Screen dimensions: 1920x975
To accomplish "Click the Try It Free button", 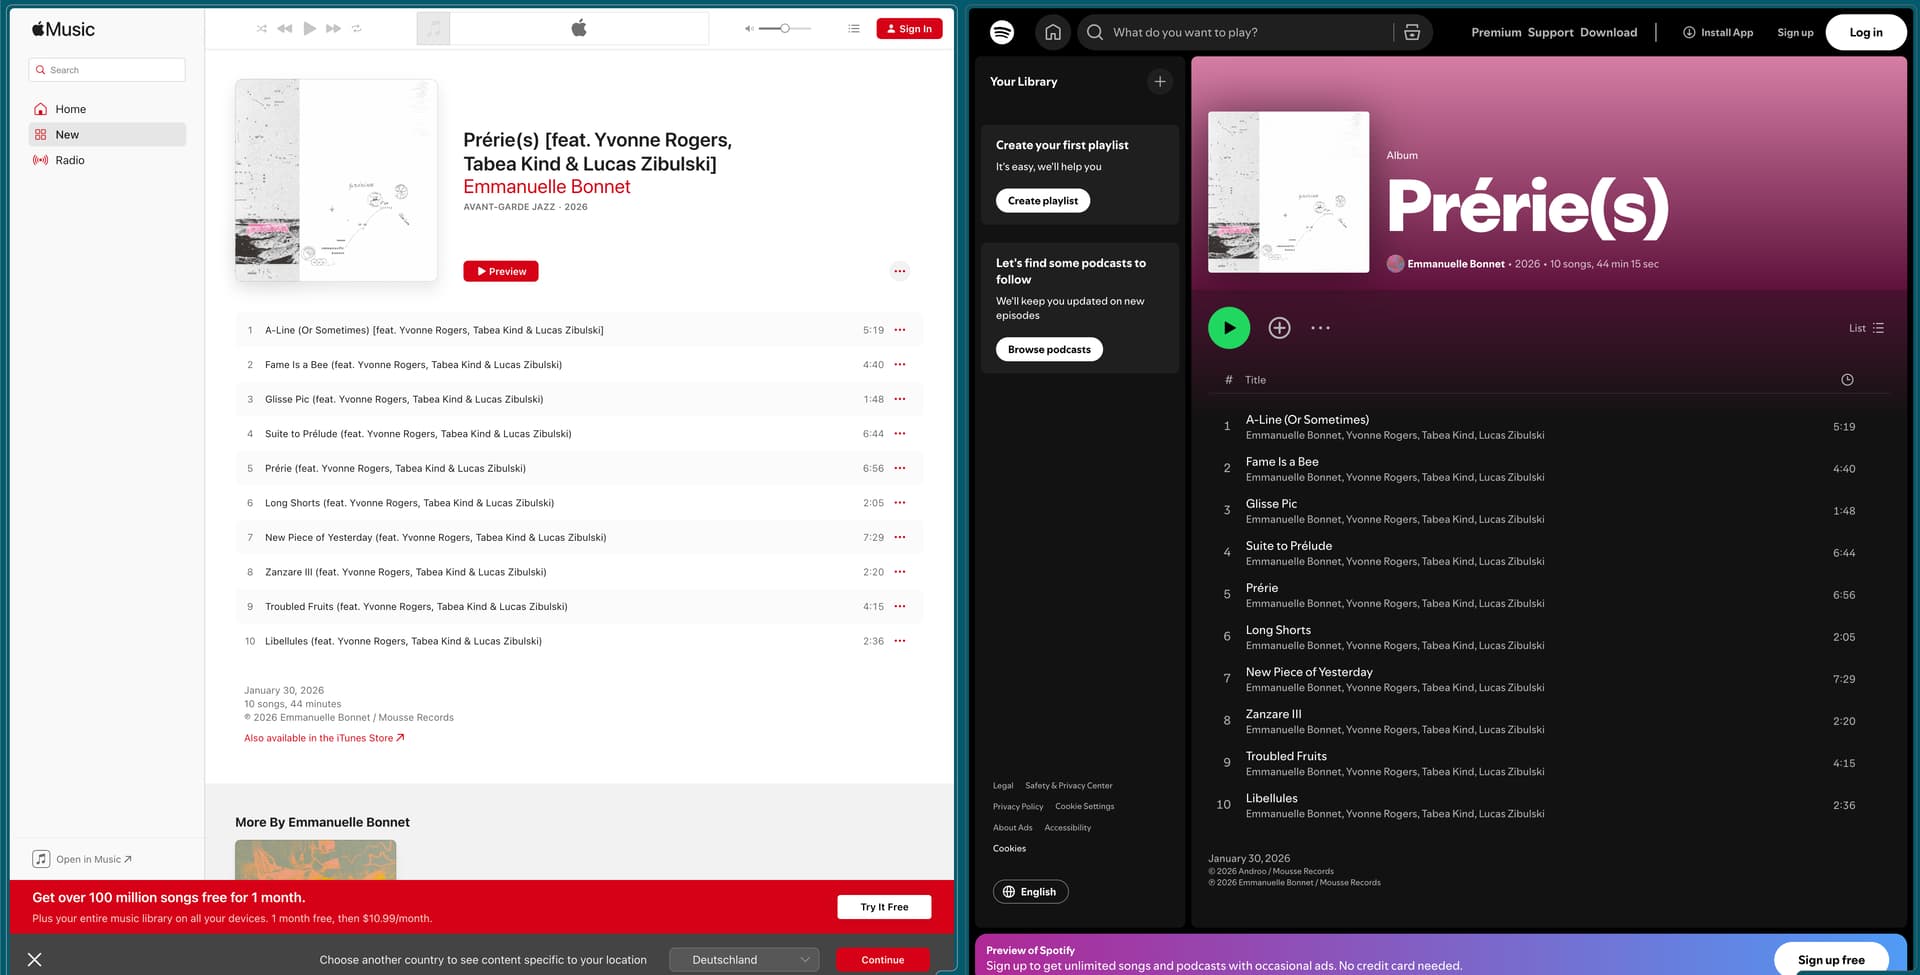I will tap(884, 907).
